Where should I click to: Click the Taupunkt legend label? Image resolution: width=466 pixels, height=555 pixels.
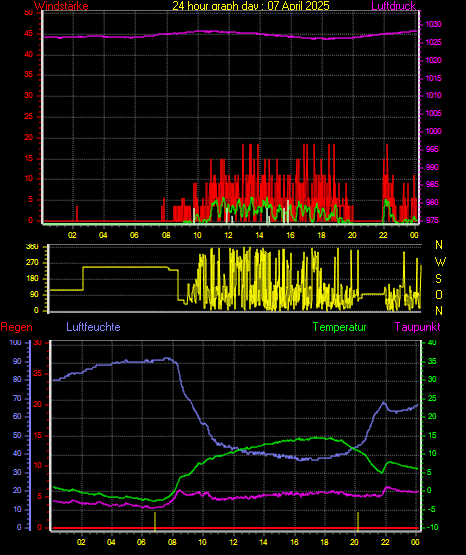(418, 327)
